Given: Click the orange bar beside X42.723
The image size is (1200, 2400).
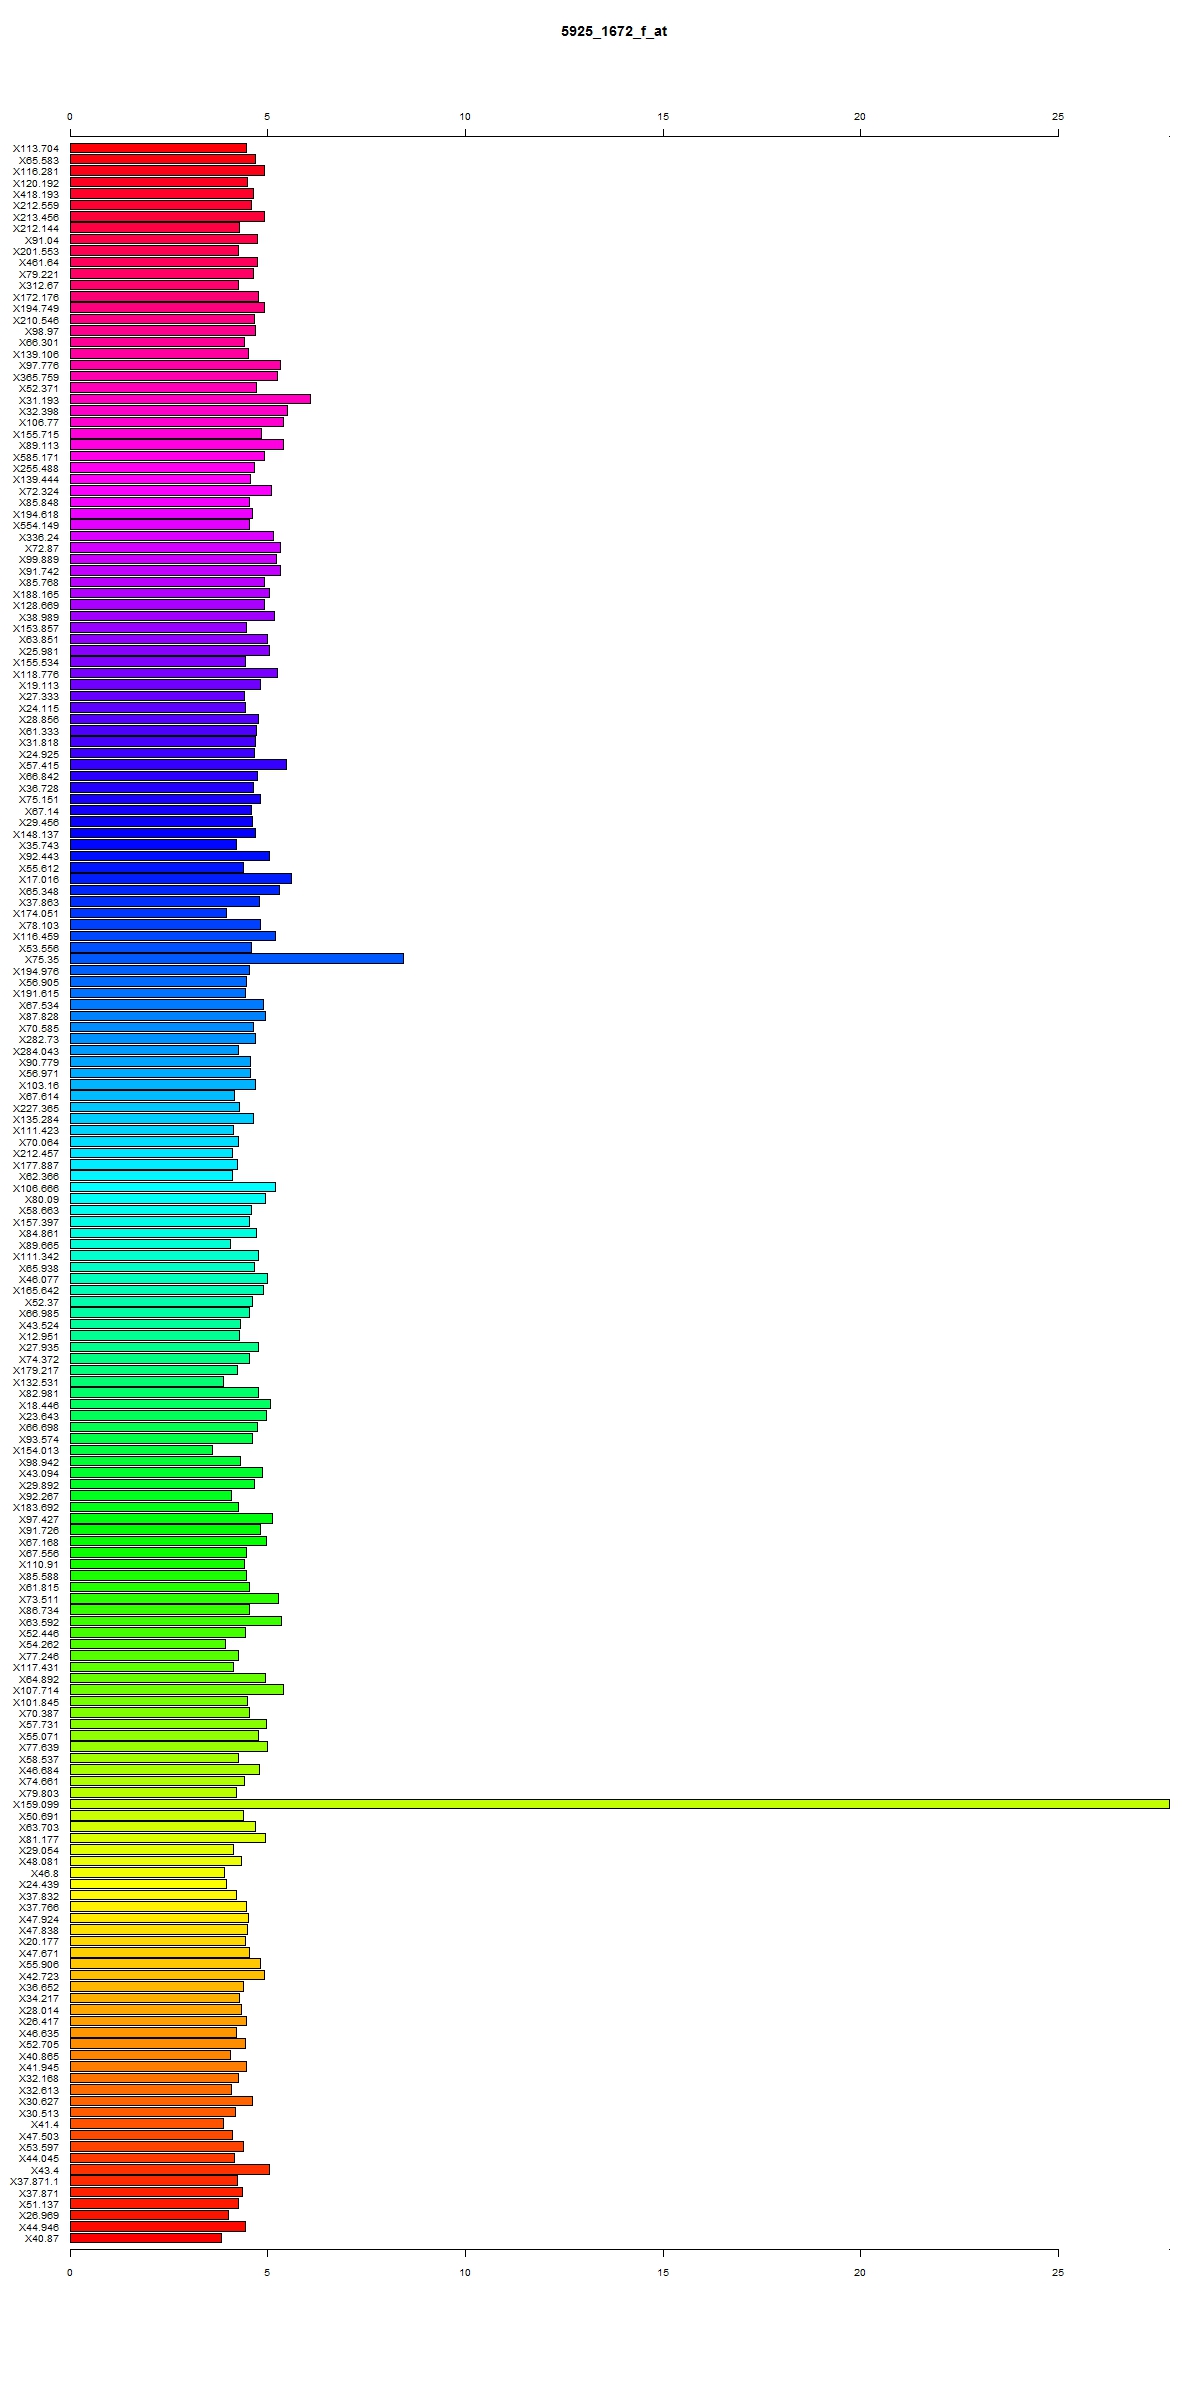Looking at the screenshot, I should pos(167,1974).
